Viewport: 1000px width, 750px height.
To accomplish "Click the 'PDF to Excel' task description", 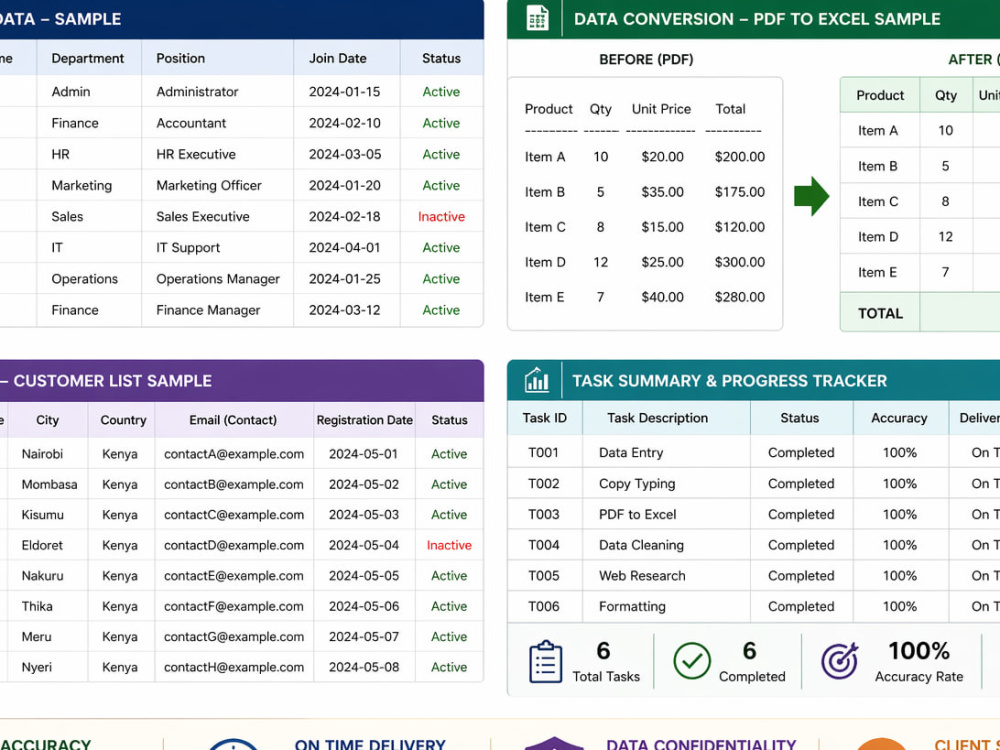I will pyautogui.click(x=637, y=514).
